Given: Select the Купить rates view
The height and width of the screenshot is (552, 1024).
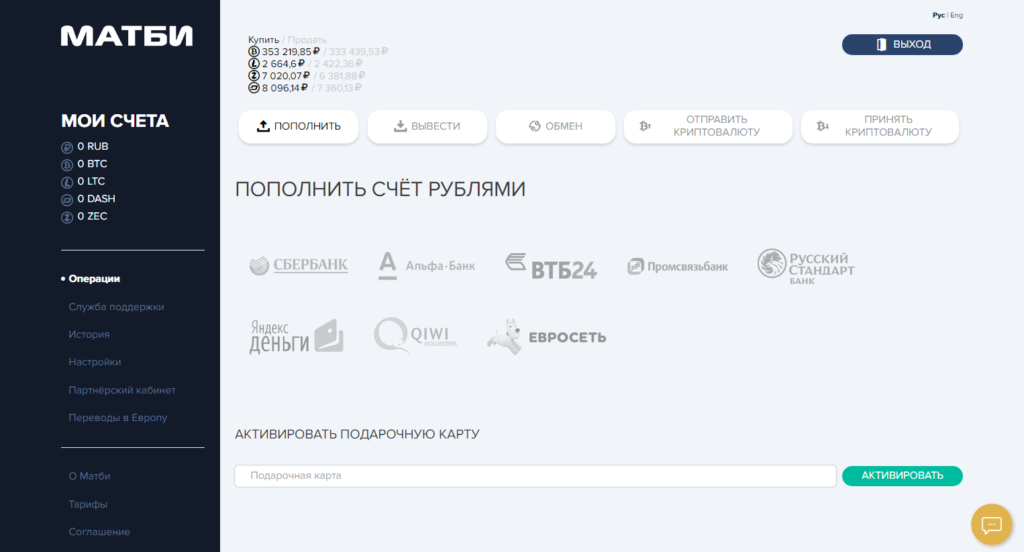Looking at the screenshot, I should tap(263, 40).
